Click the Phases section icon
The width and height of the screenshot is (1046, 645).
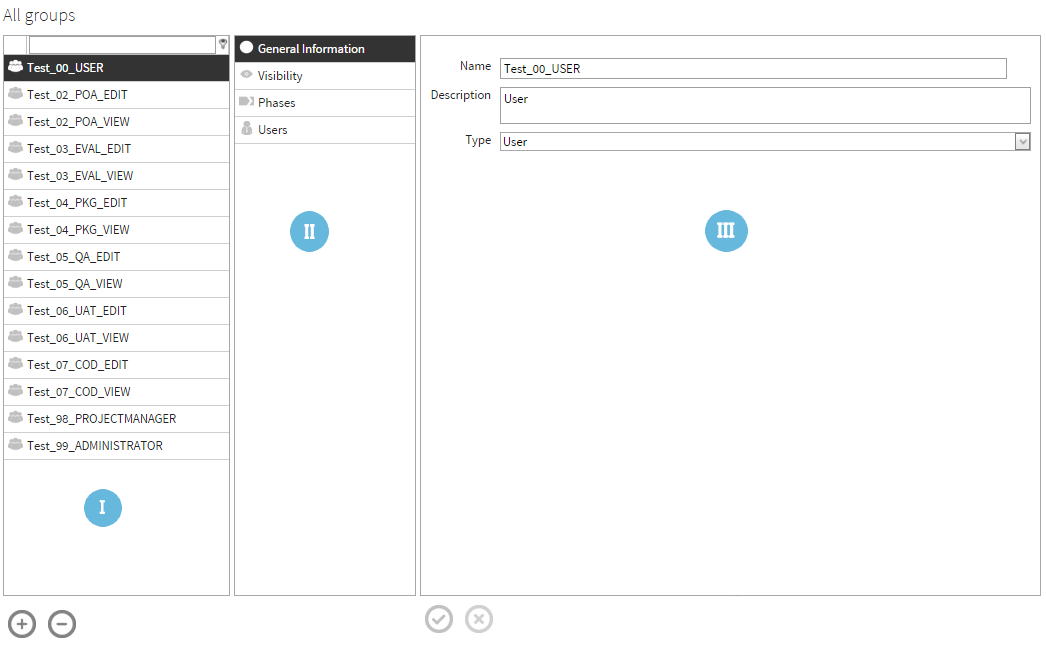[244, 102]
